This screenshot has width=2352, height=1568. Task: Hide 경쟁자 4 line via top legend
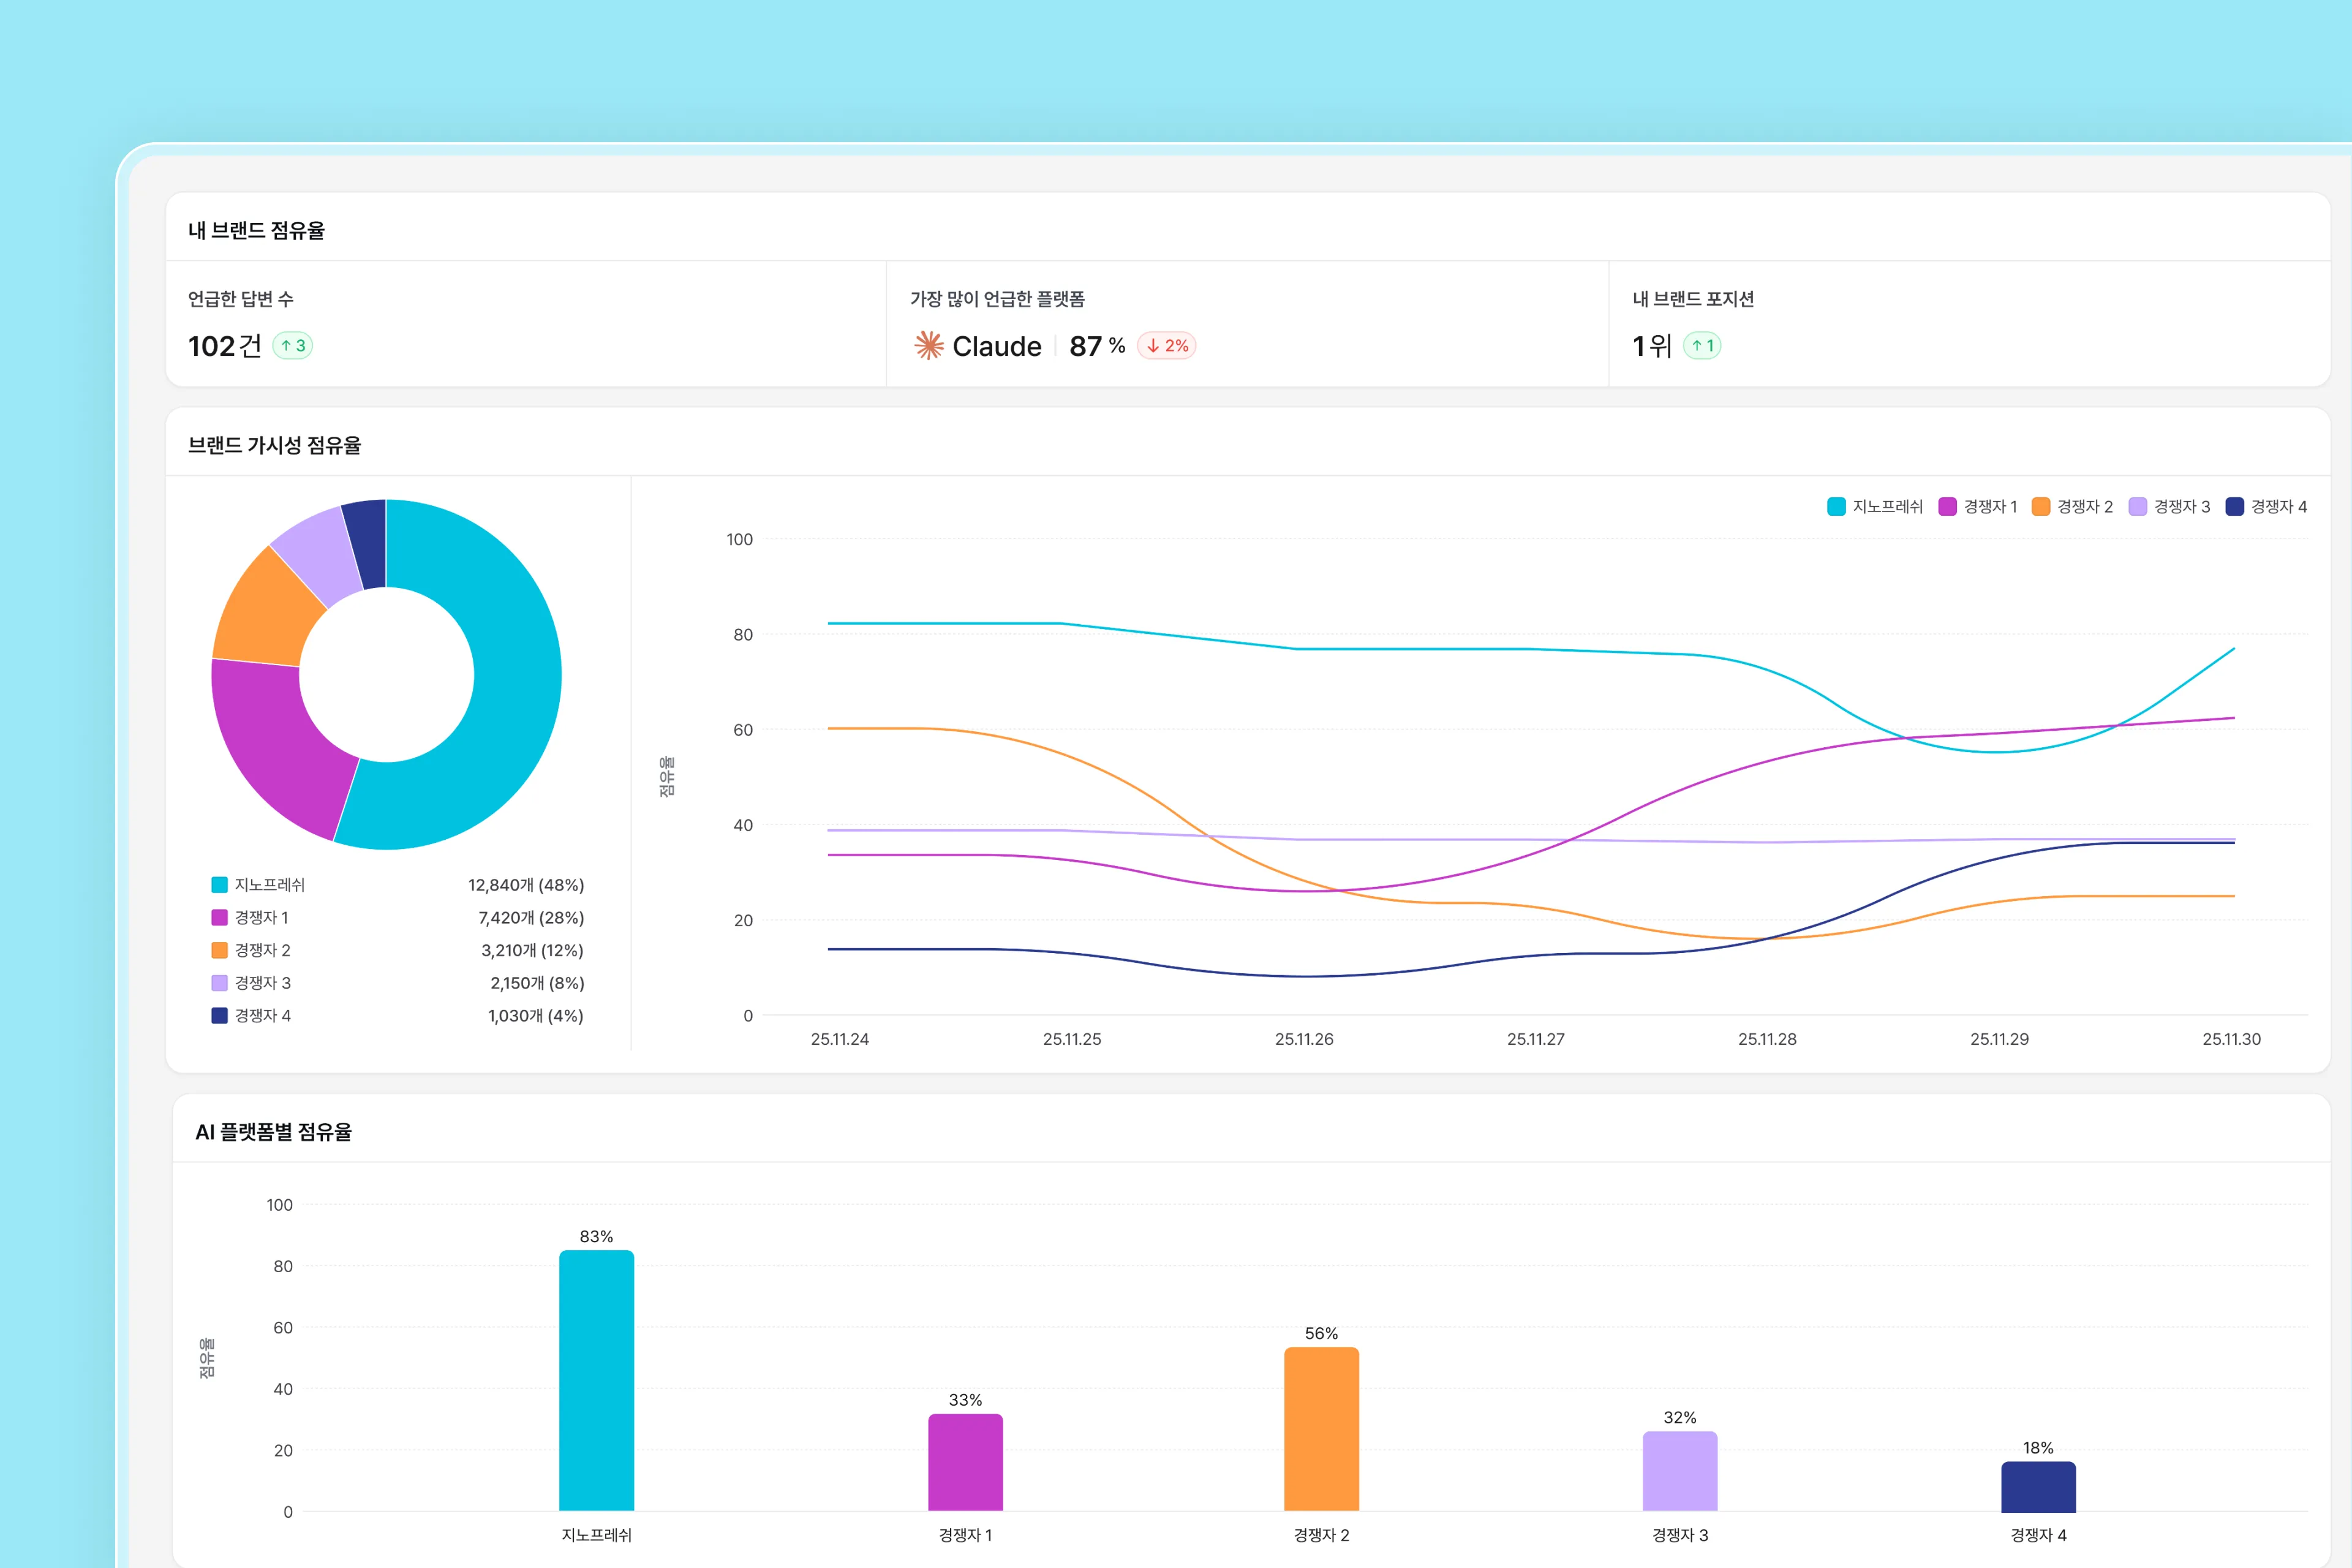2266,507
